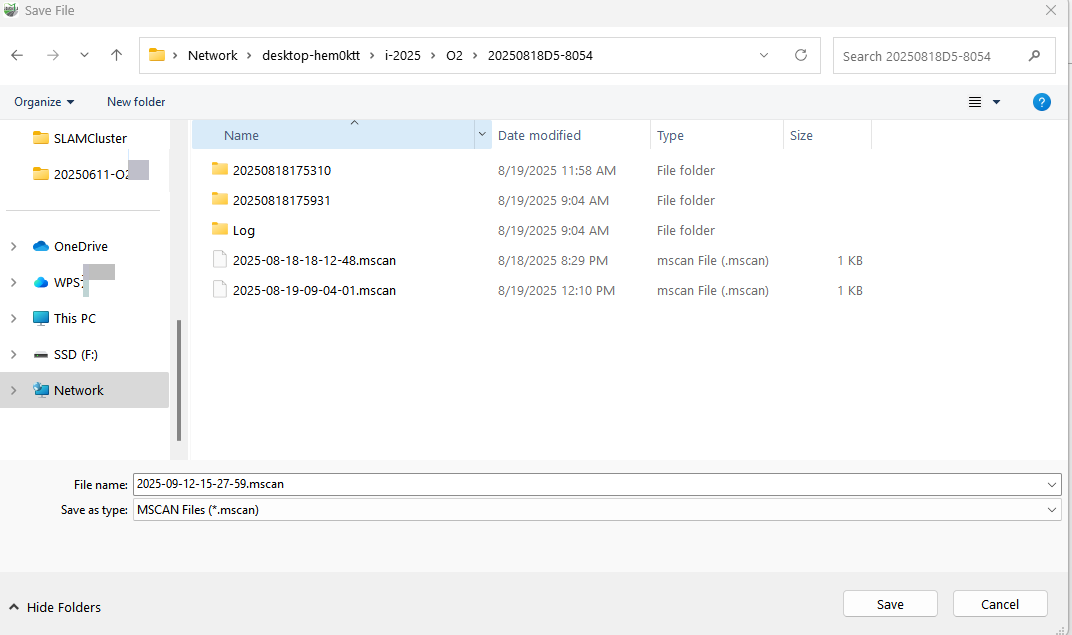
Task: Expand the OneDrive tree node
Action: [13, 247]
